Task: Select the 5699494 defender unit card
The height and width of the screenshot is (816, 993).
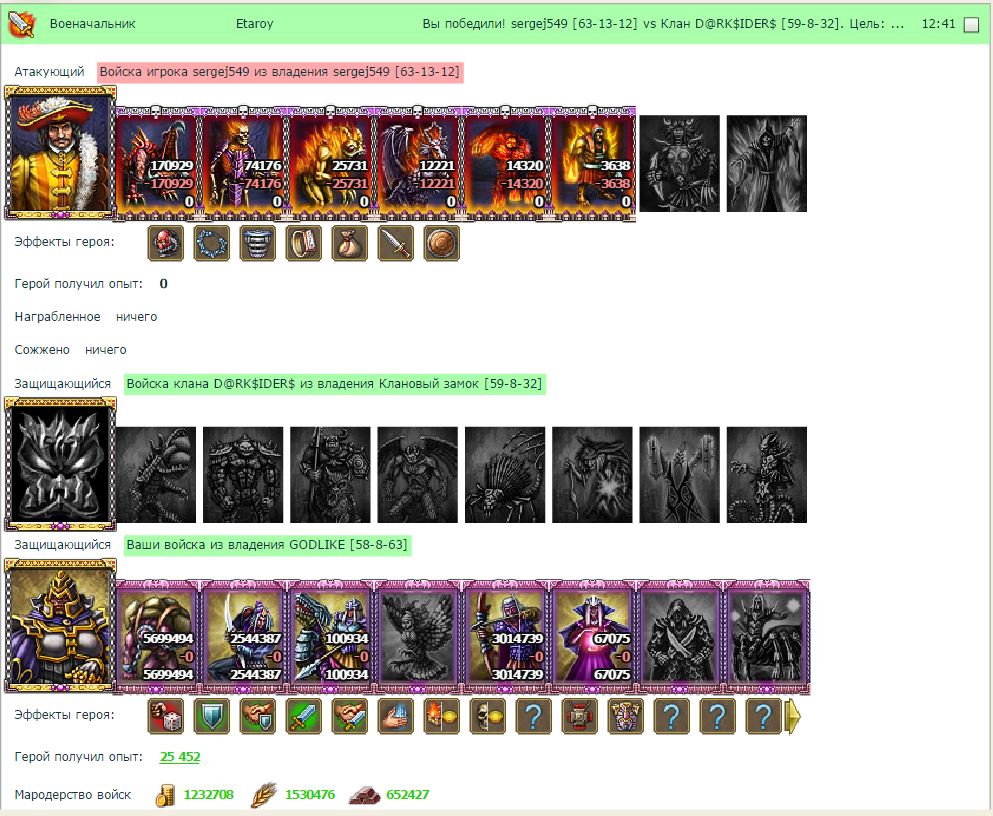Action: [x=156, y=636]
